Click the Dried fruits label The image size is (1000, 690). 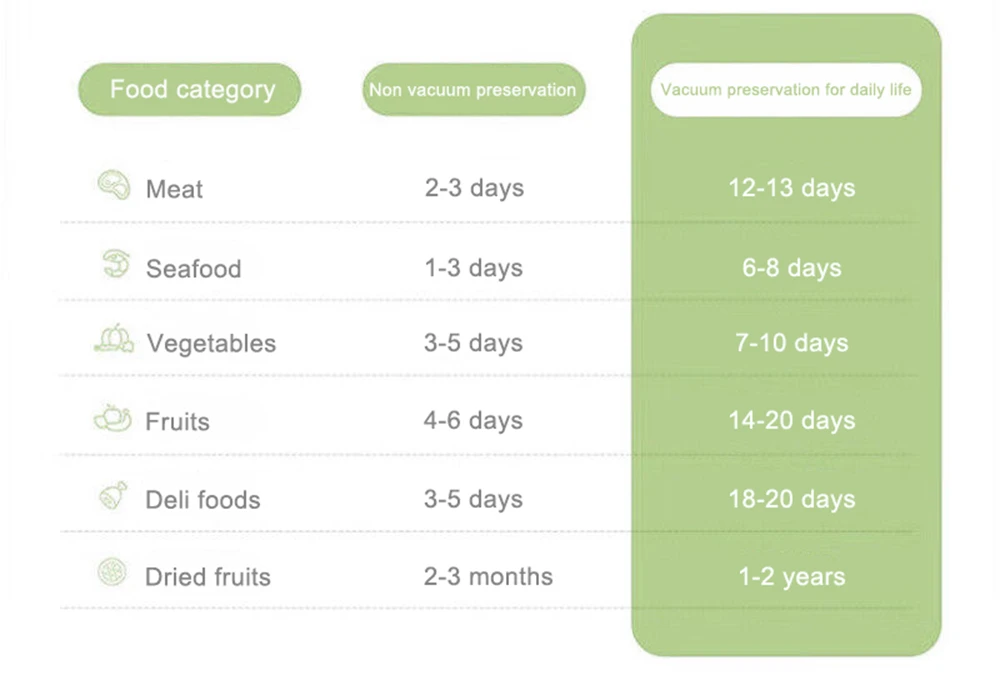(208, 576)
